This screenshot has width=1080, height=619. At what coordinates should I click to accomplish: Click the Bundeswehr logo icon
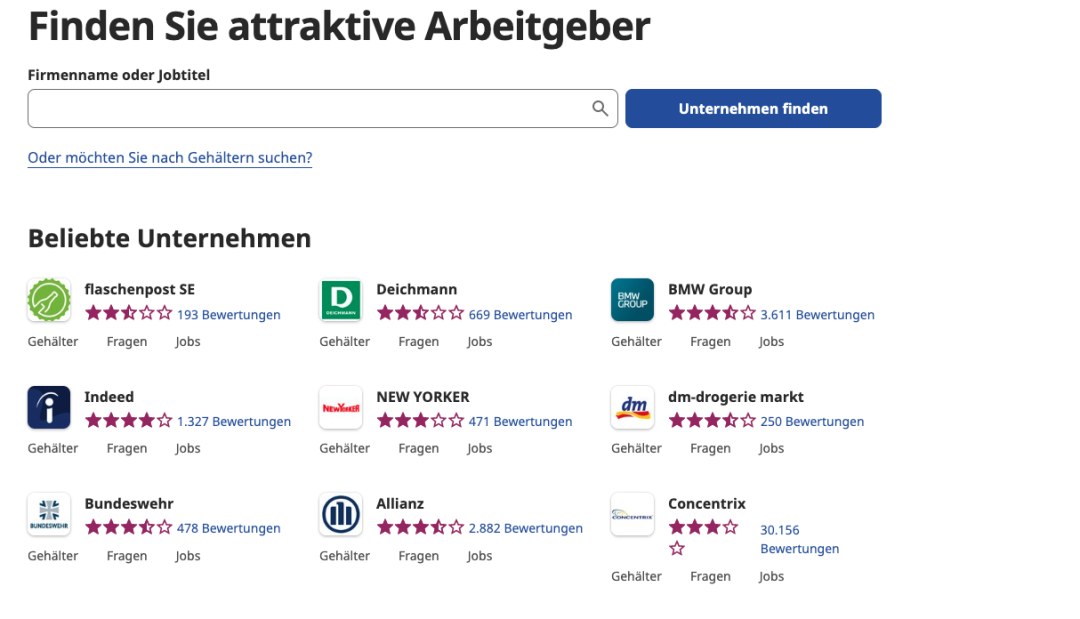click(x=49, y=514)
